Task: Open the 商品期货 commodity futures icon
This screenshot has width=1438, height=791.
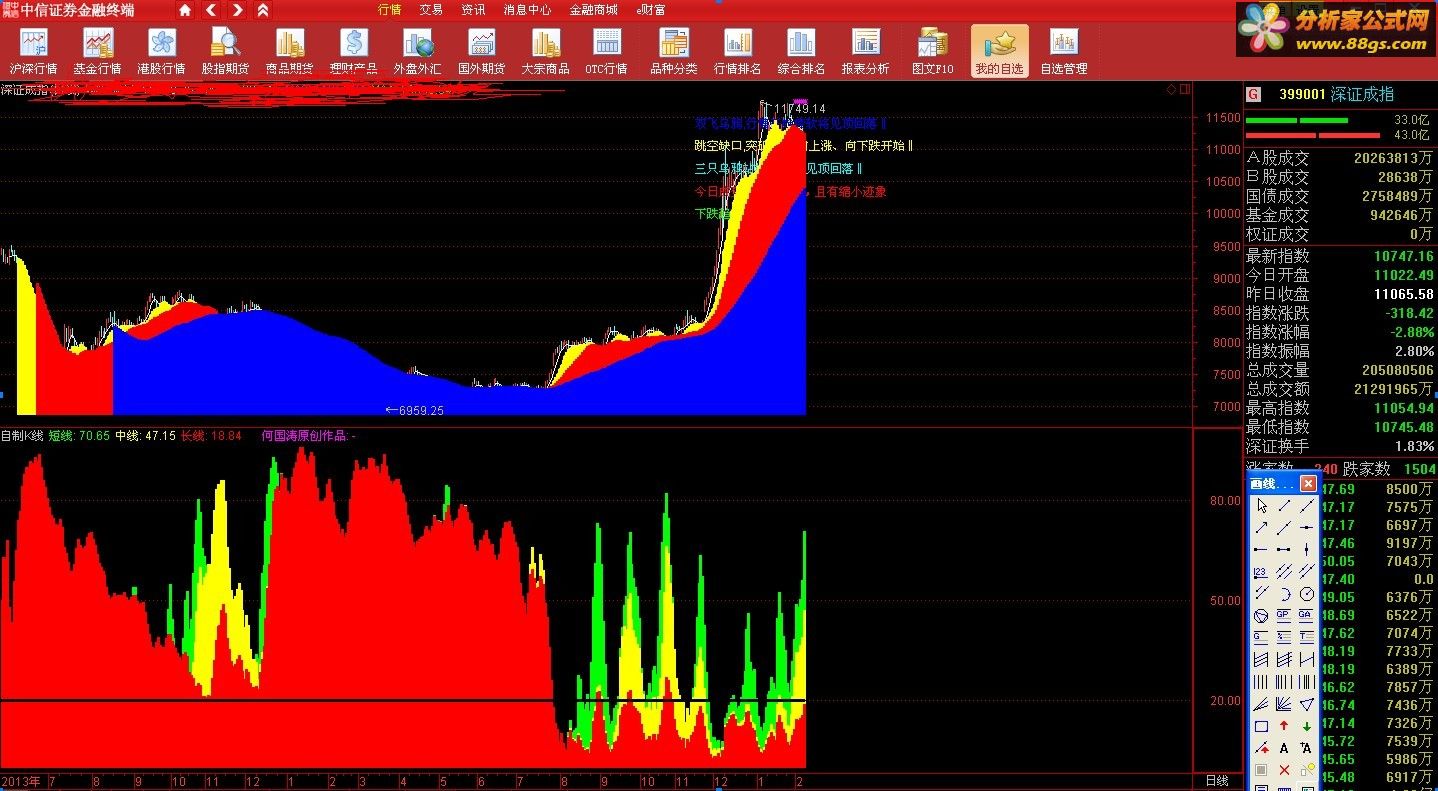Action: point(289,51)
